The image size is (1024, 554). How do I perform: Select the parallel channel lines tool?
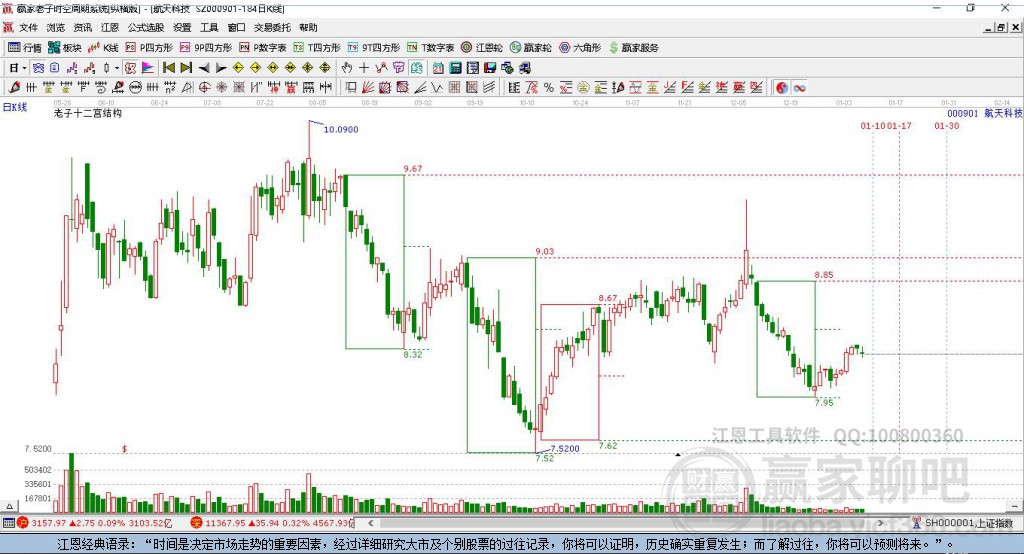(x=489, y=88)
